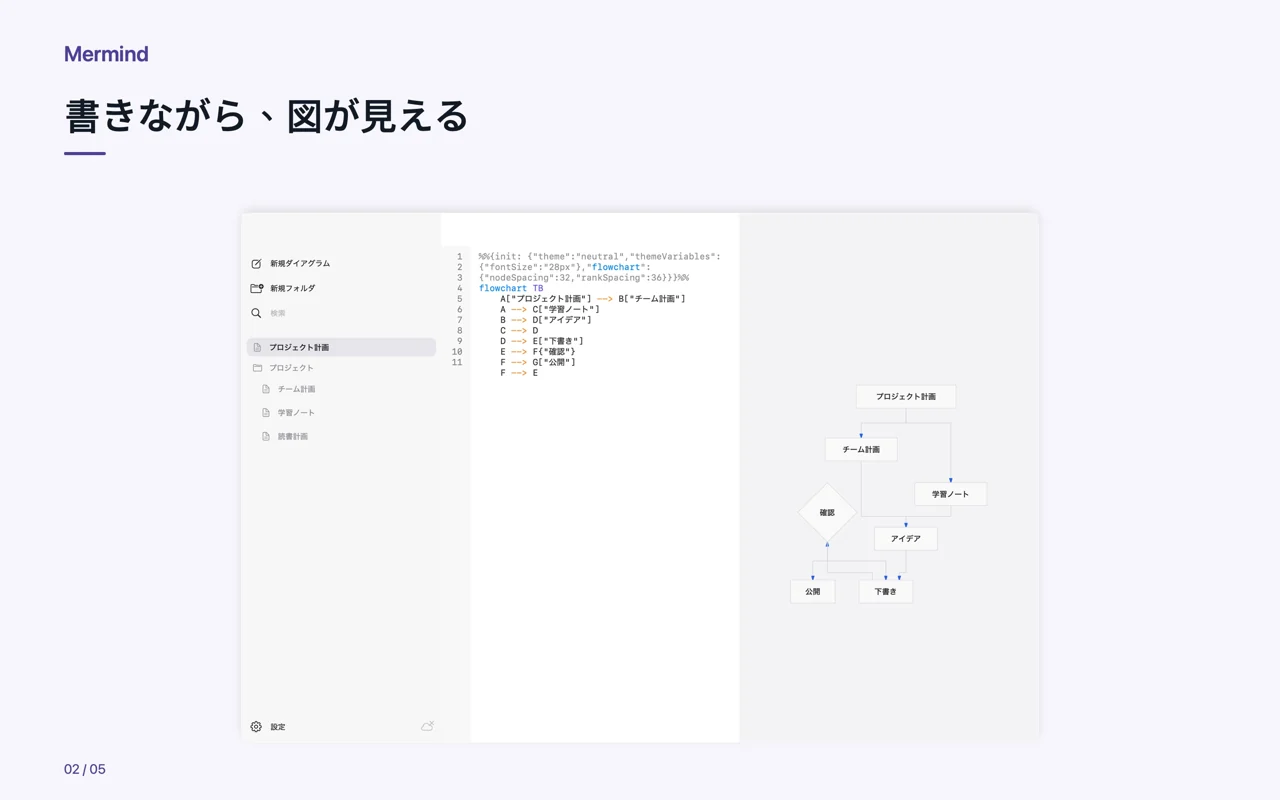Select the highlighted プロジェクト計画 sidebar row
The width and height of the screenshot is (1280, 800).
[341, 347]
